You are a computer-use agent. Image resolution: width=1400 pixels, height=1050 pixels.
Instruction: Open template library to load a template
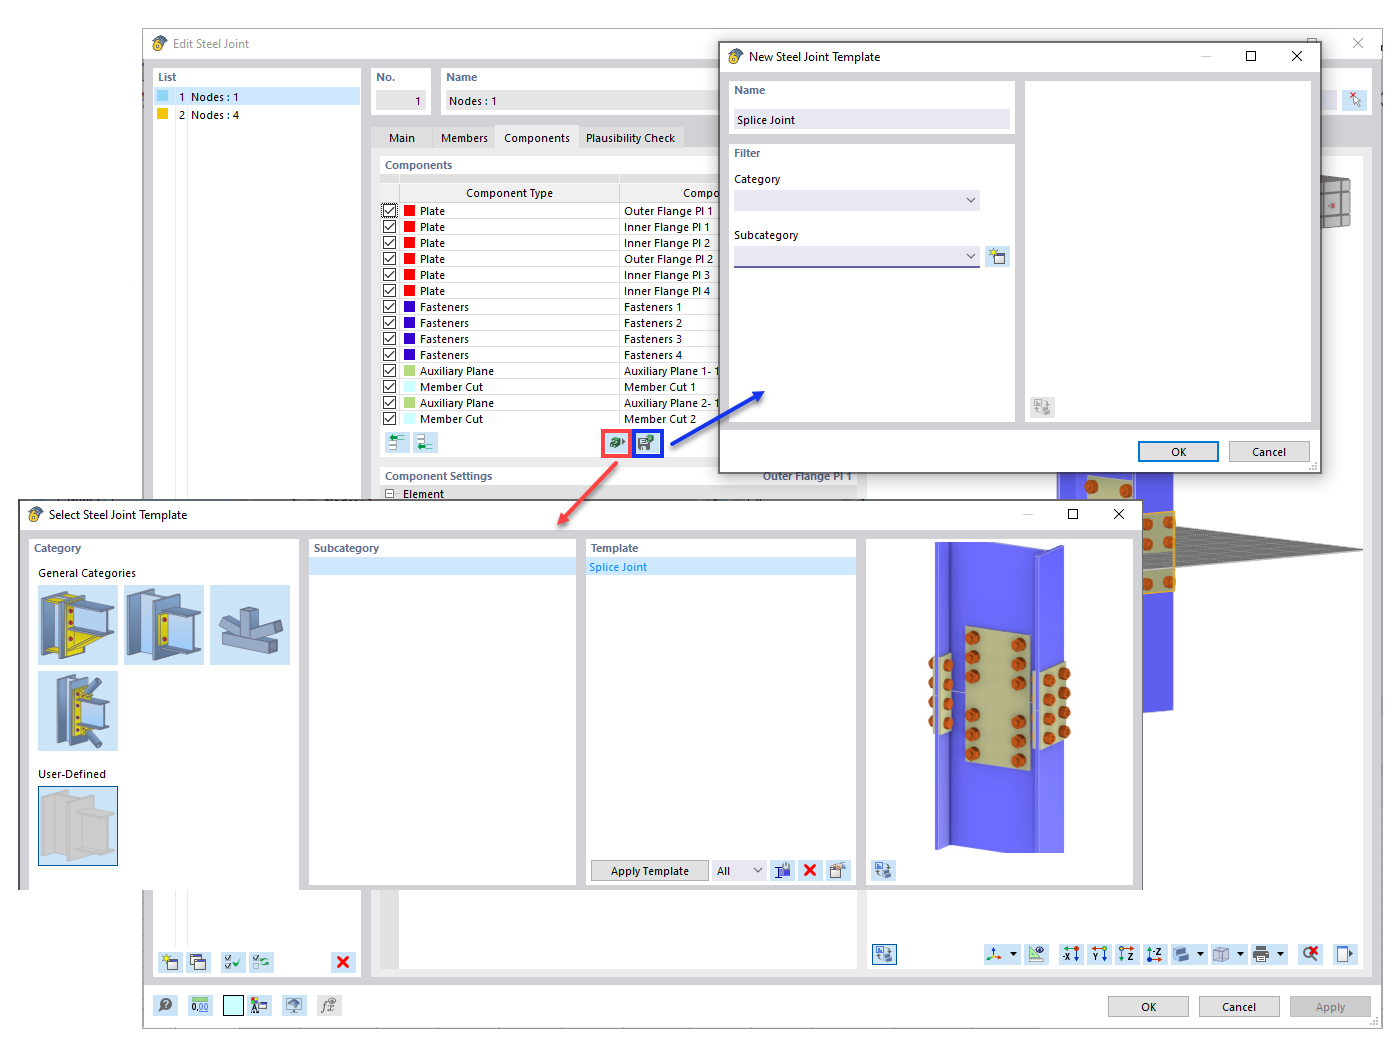[617, 442]
